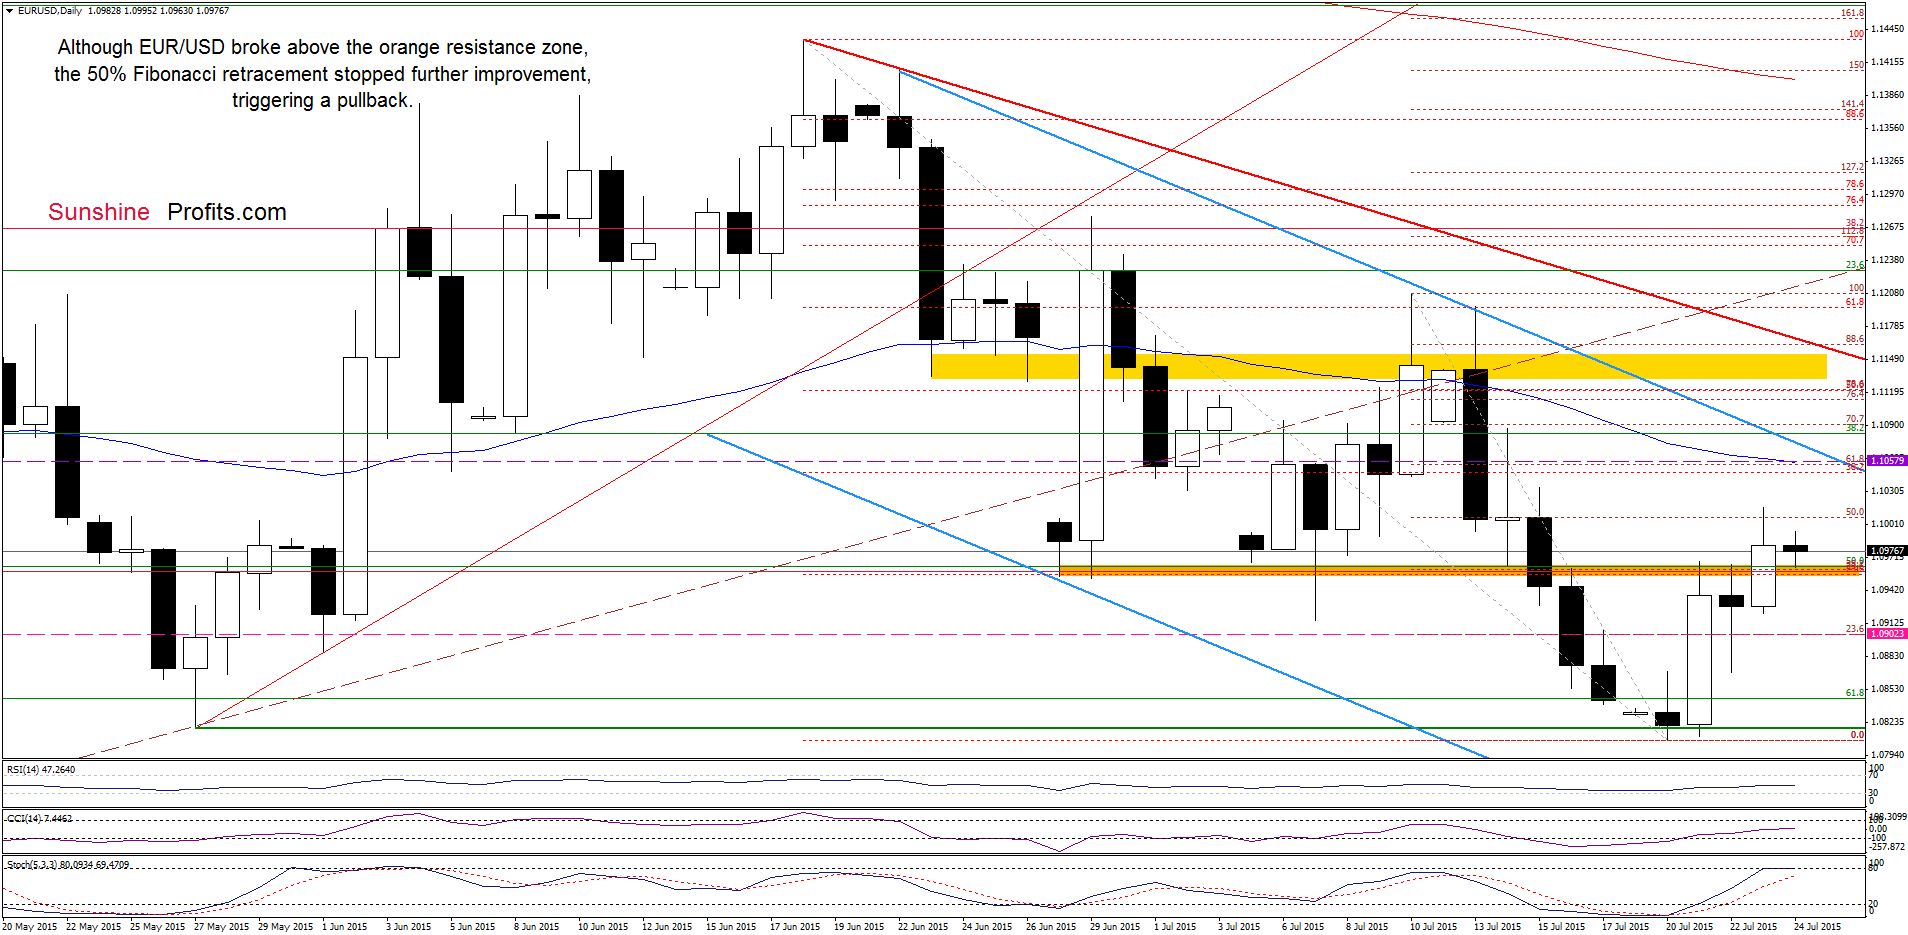Click the 8 Jun 2015 date label
Viewport: 1908px width, 935px height.
pyautogui.click(x=537, y=927)
